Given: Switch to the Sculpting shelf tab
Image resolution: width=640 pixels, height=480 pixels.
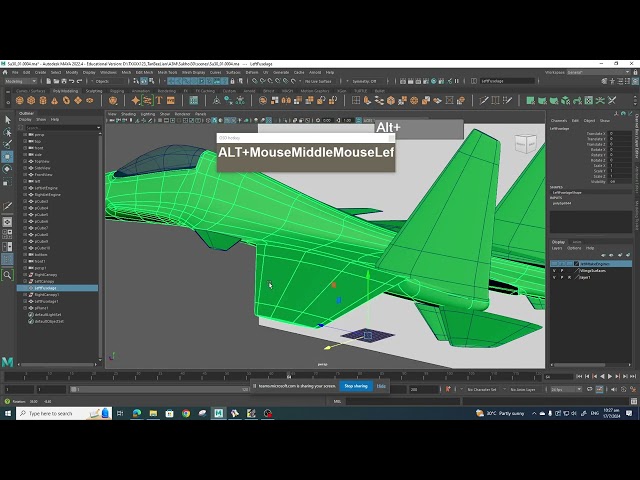Looking at the screenshot, I should pos(94,91).
